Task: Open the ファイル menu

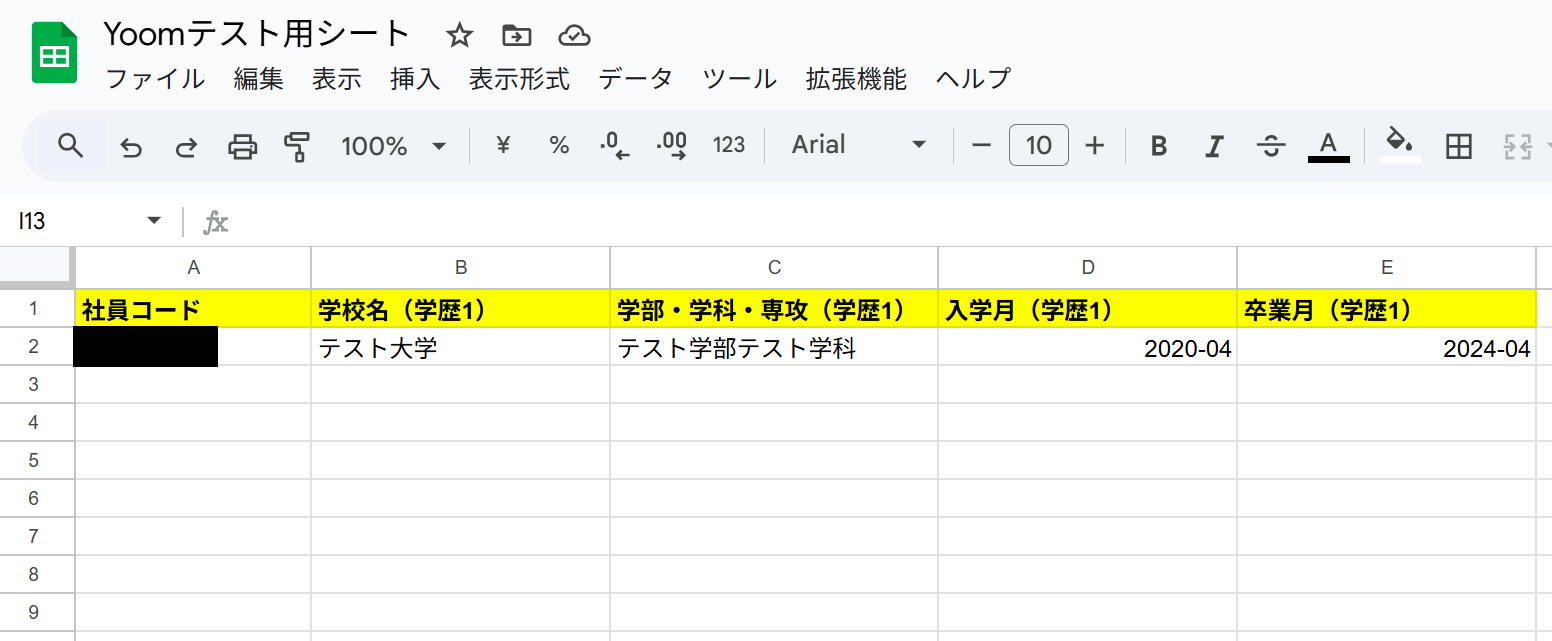Action: pos(155,79)
